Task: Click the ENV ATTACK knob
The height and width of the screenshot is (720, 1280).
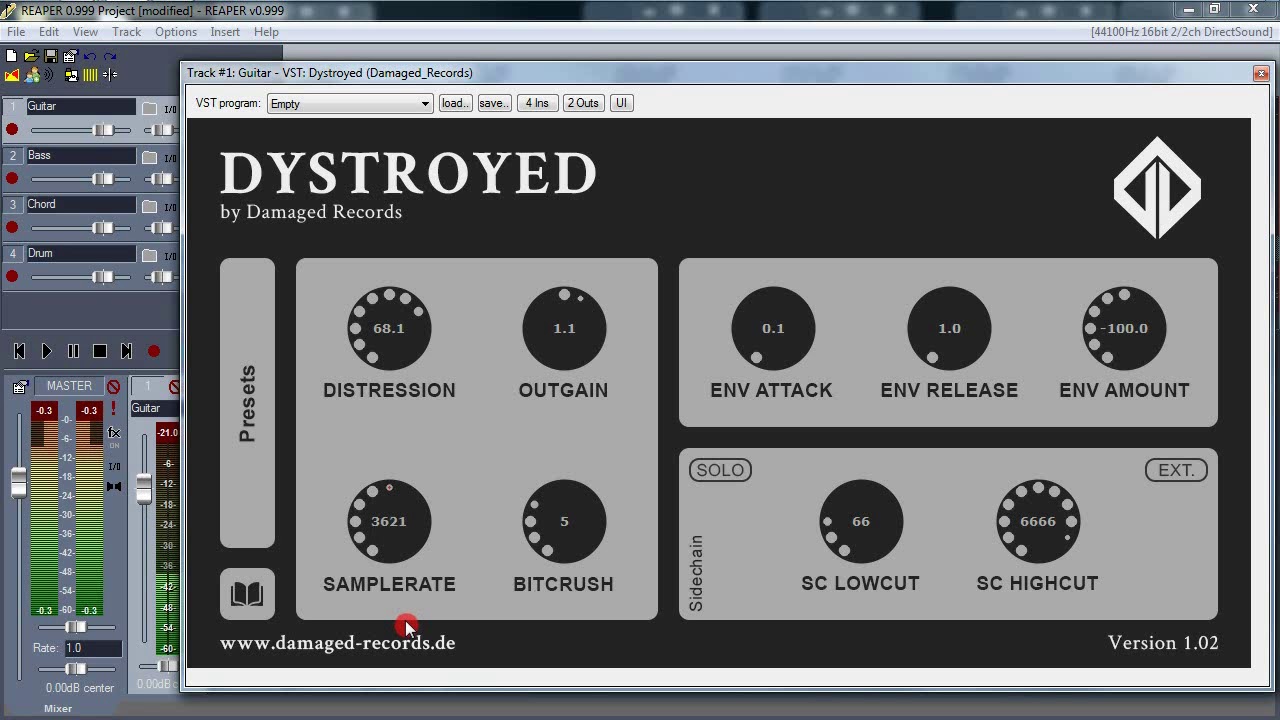Action: 773,328
